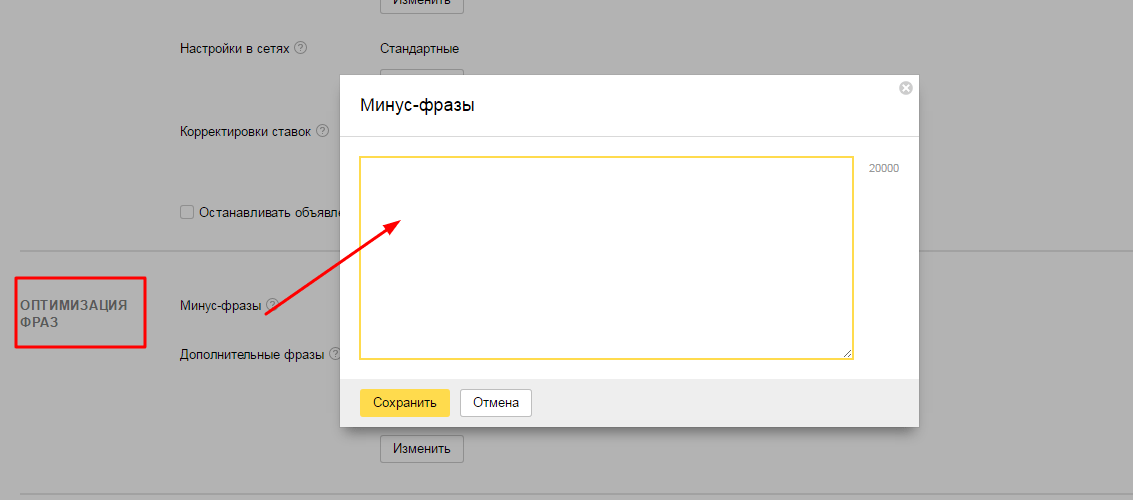1133x500 pixels.
Task: Click the ОПТИМИЗАЦИЯ ФРАЗ section heading
Action: (x=74, y=313)
